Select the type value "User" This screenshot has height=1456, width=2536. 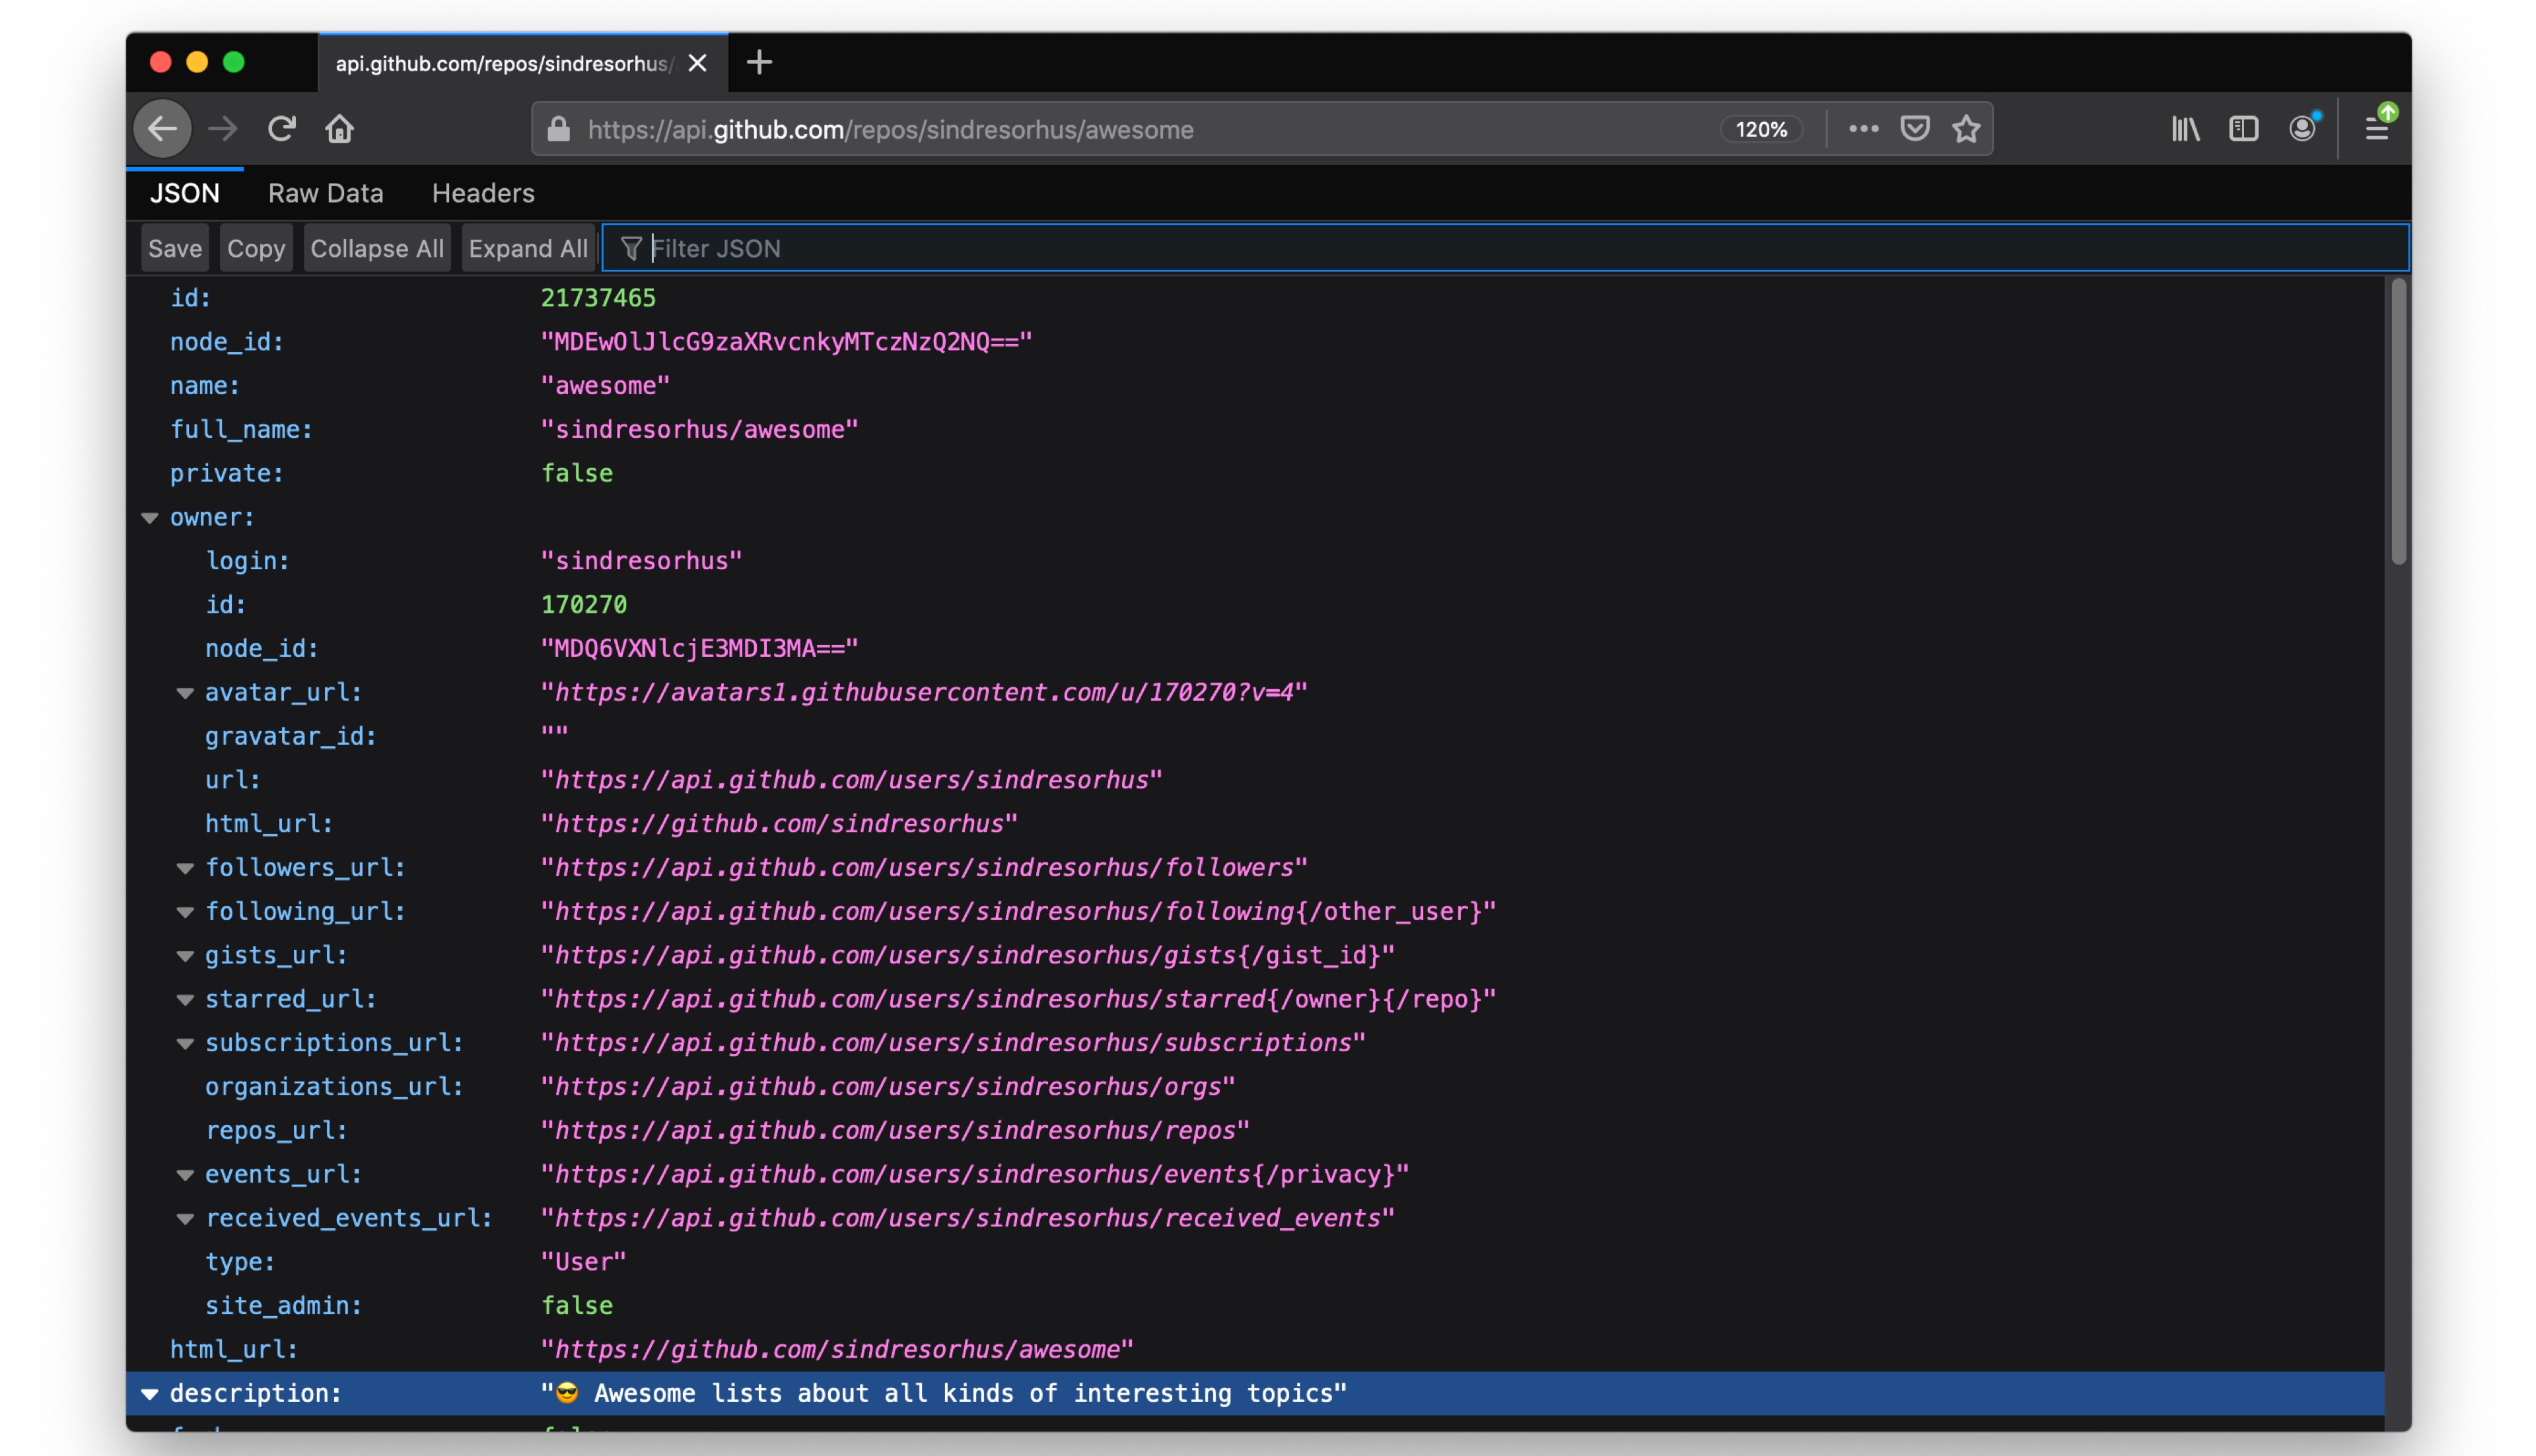pos(583,1262)
